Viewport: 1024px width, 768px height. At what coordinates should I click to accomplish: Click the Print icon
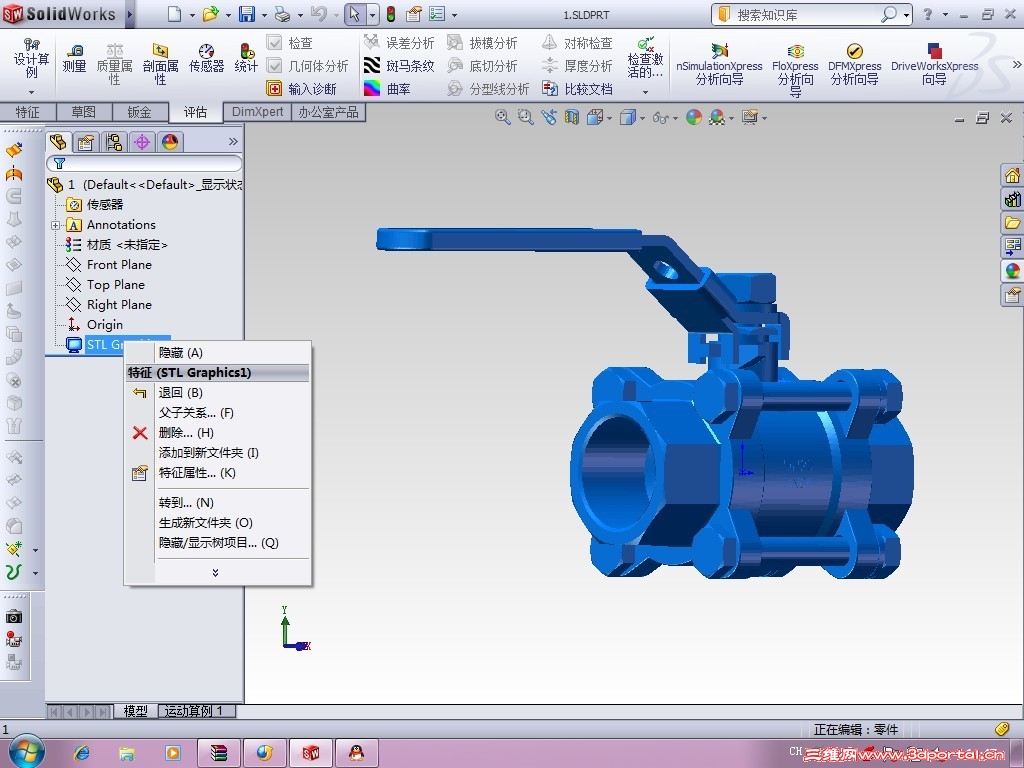282,14
